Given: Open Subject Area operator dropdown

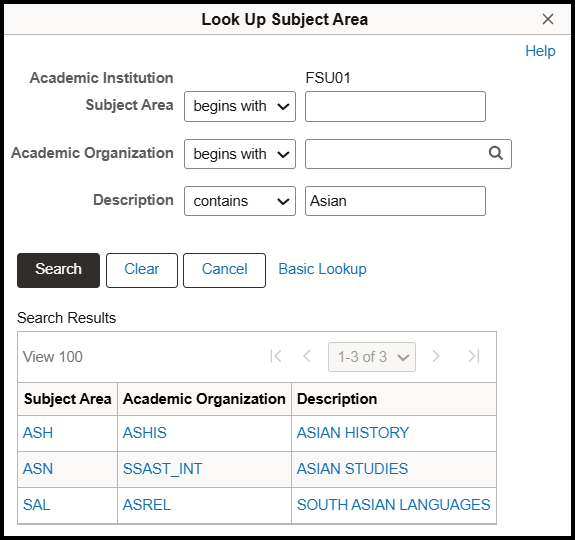Looking at the screenshot, I should (x=240, y=106).
